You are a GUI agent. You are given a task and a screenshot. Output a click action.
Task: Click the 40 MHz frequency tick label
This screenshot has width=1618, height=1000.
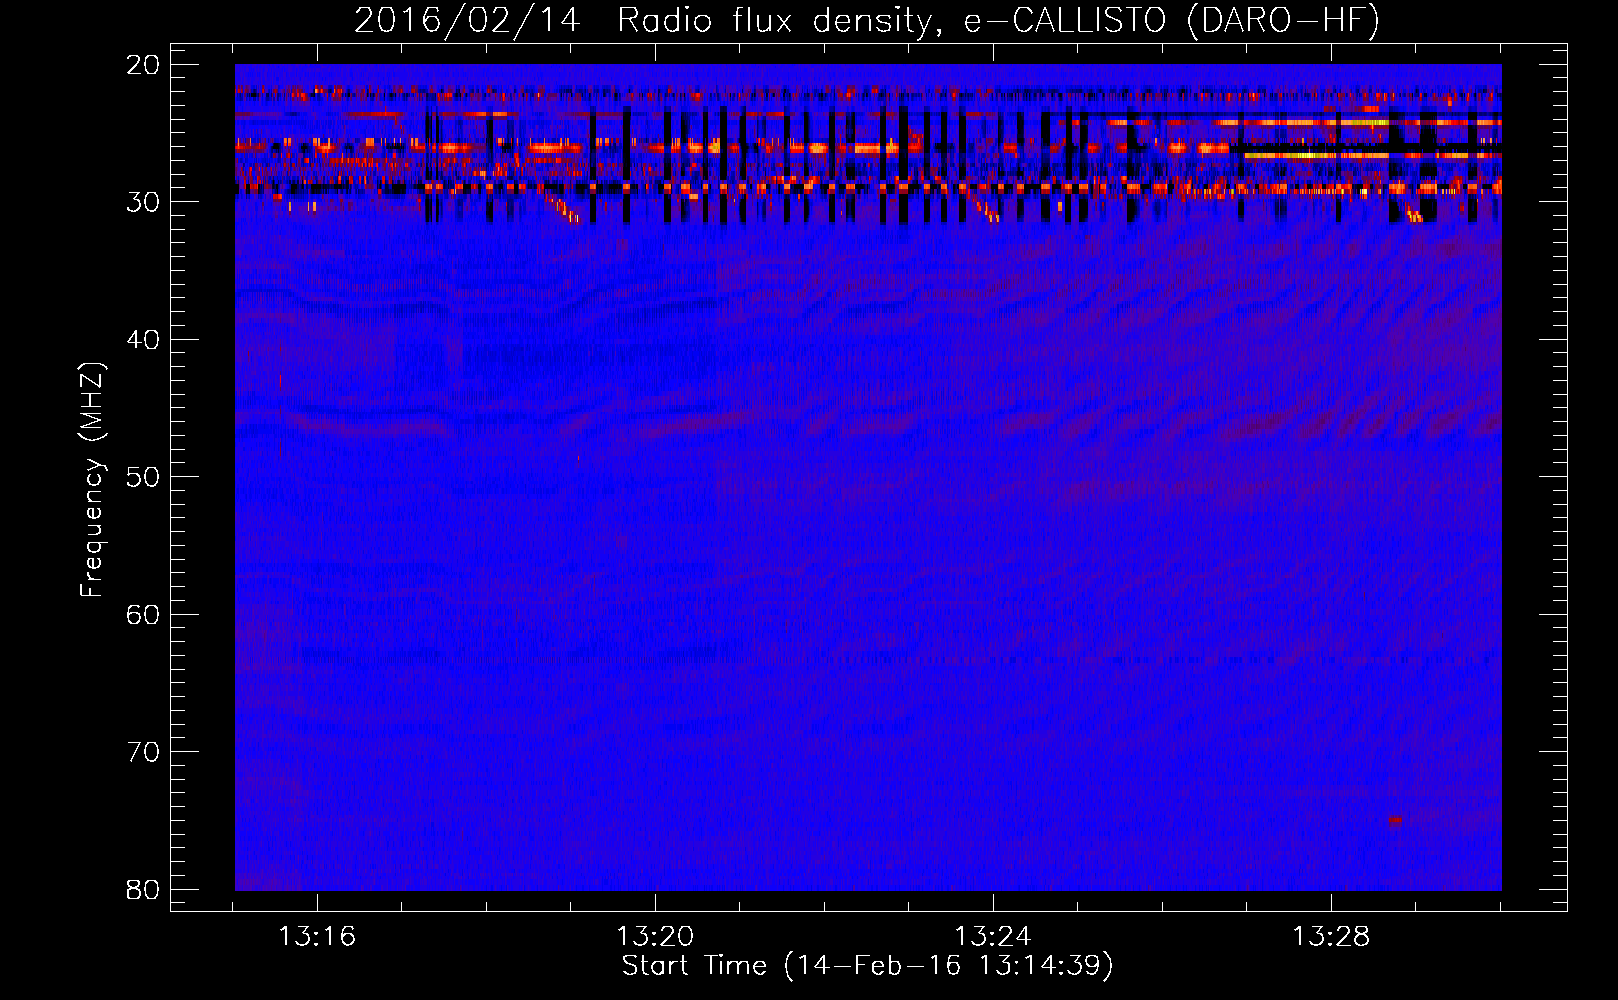click(x=144, y=340)
